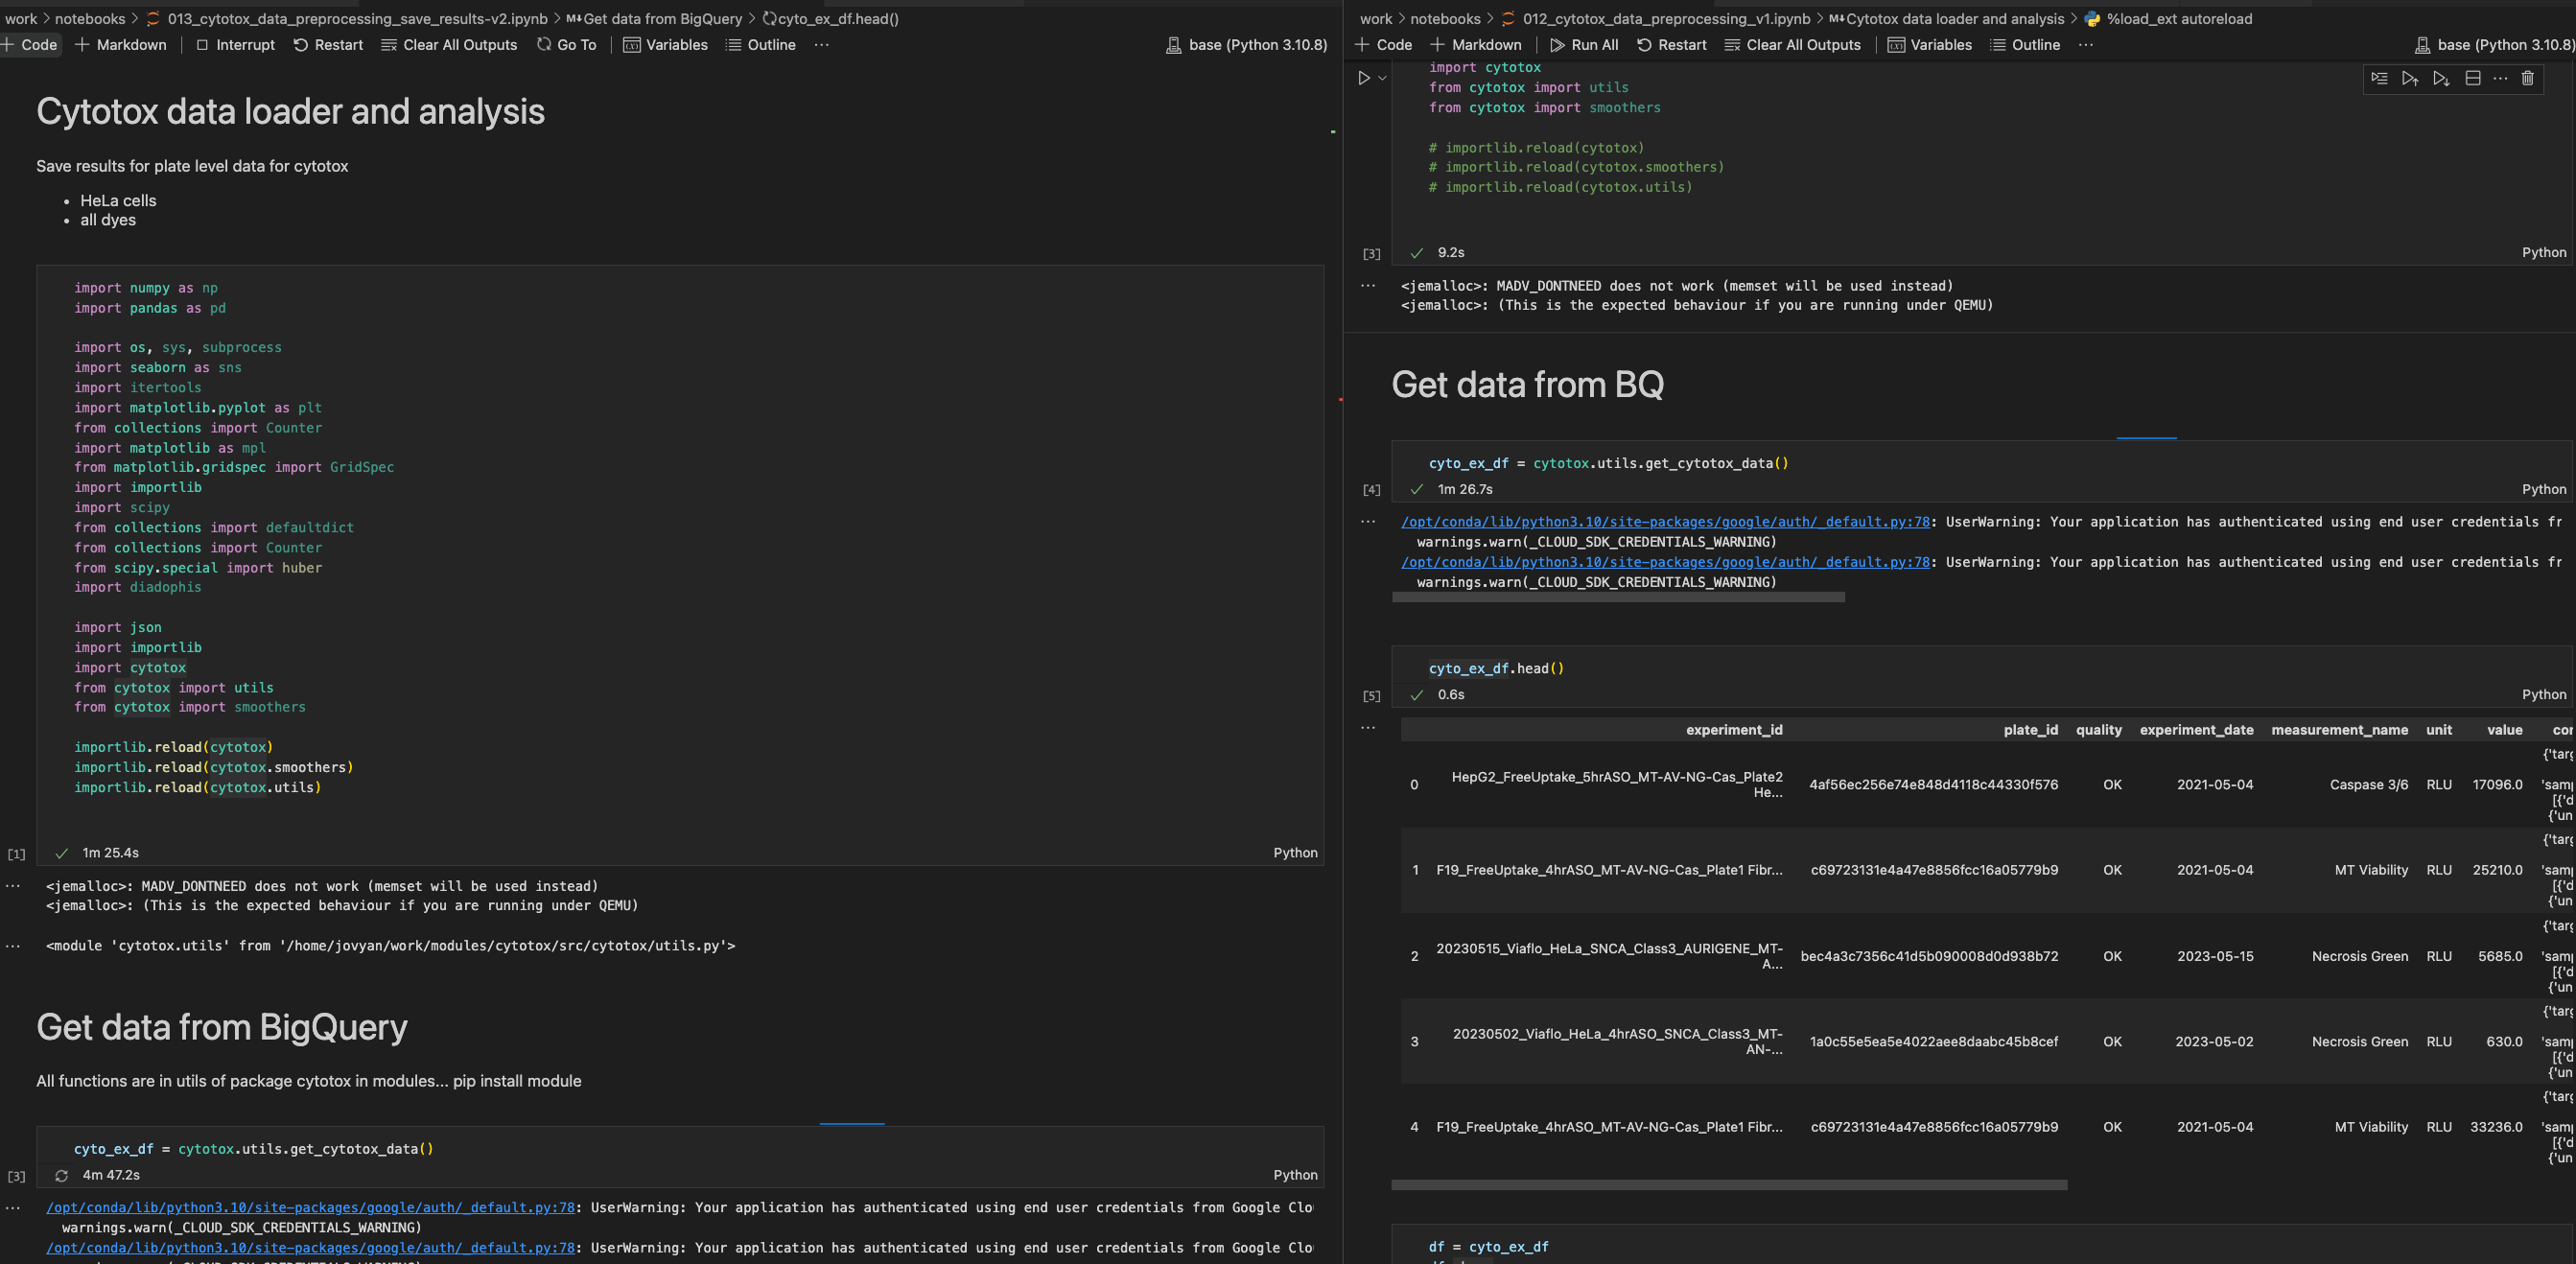Click the notebooks breadcrumb in right editor
This screenshot has width=2576, height=1264.
click(1444, 19)
